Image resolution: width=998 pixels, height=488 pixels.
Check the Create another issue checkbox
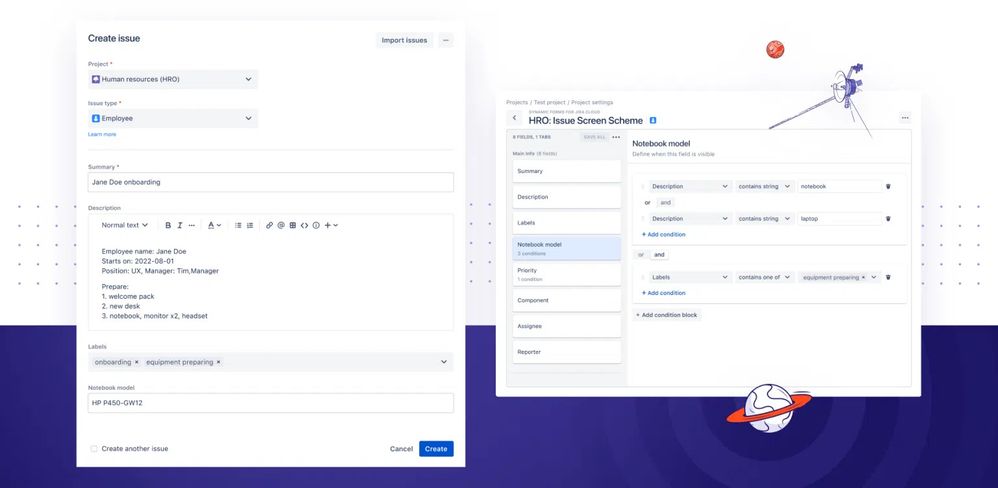tap(94, 449)
